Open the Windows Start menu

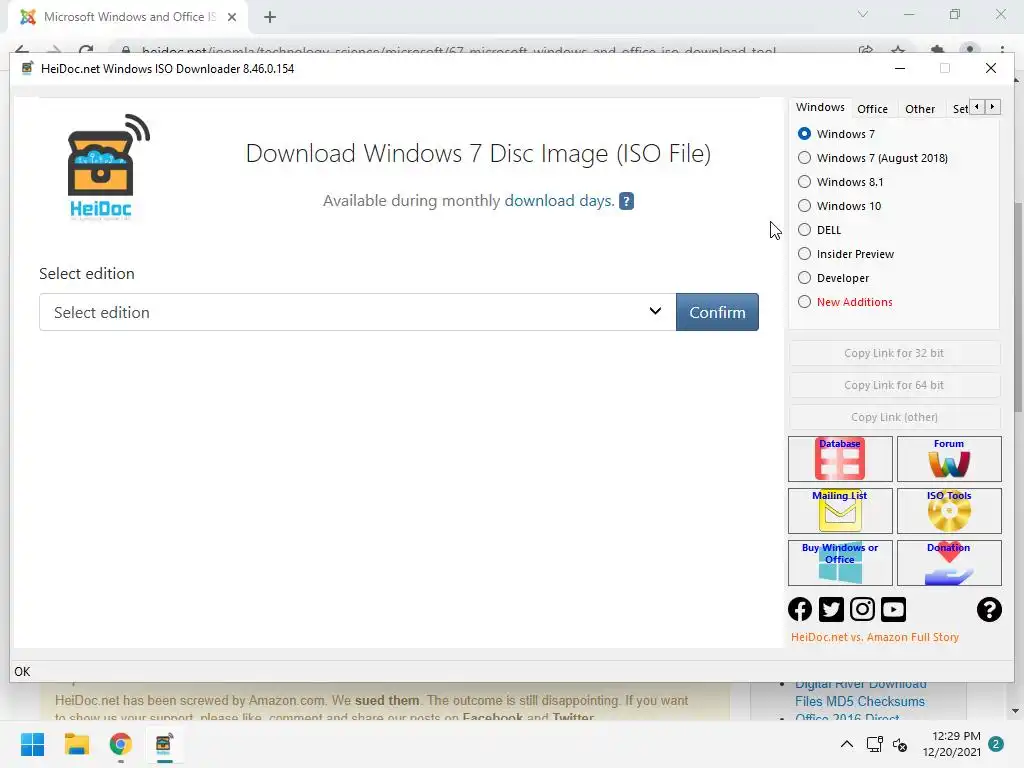(x=32, y=744)
